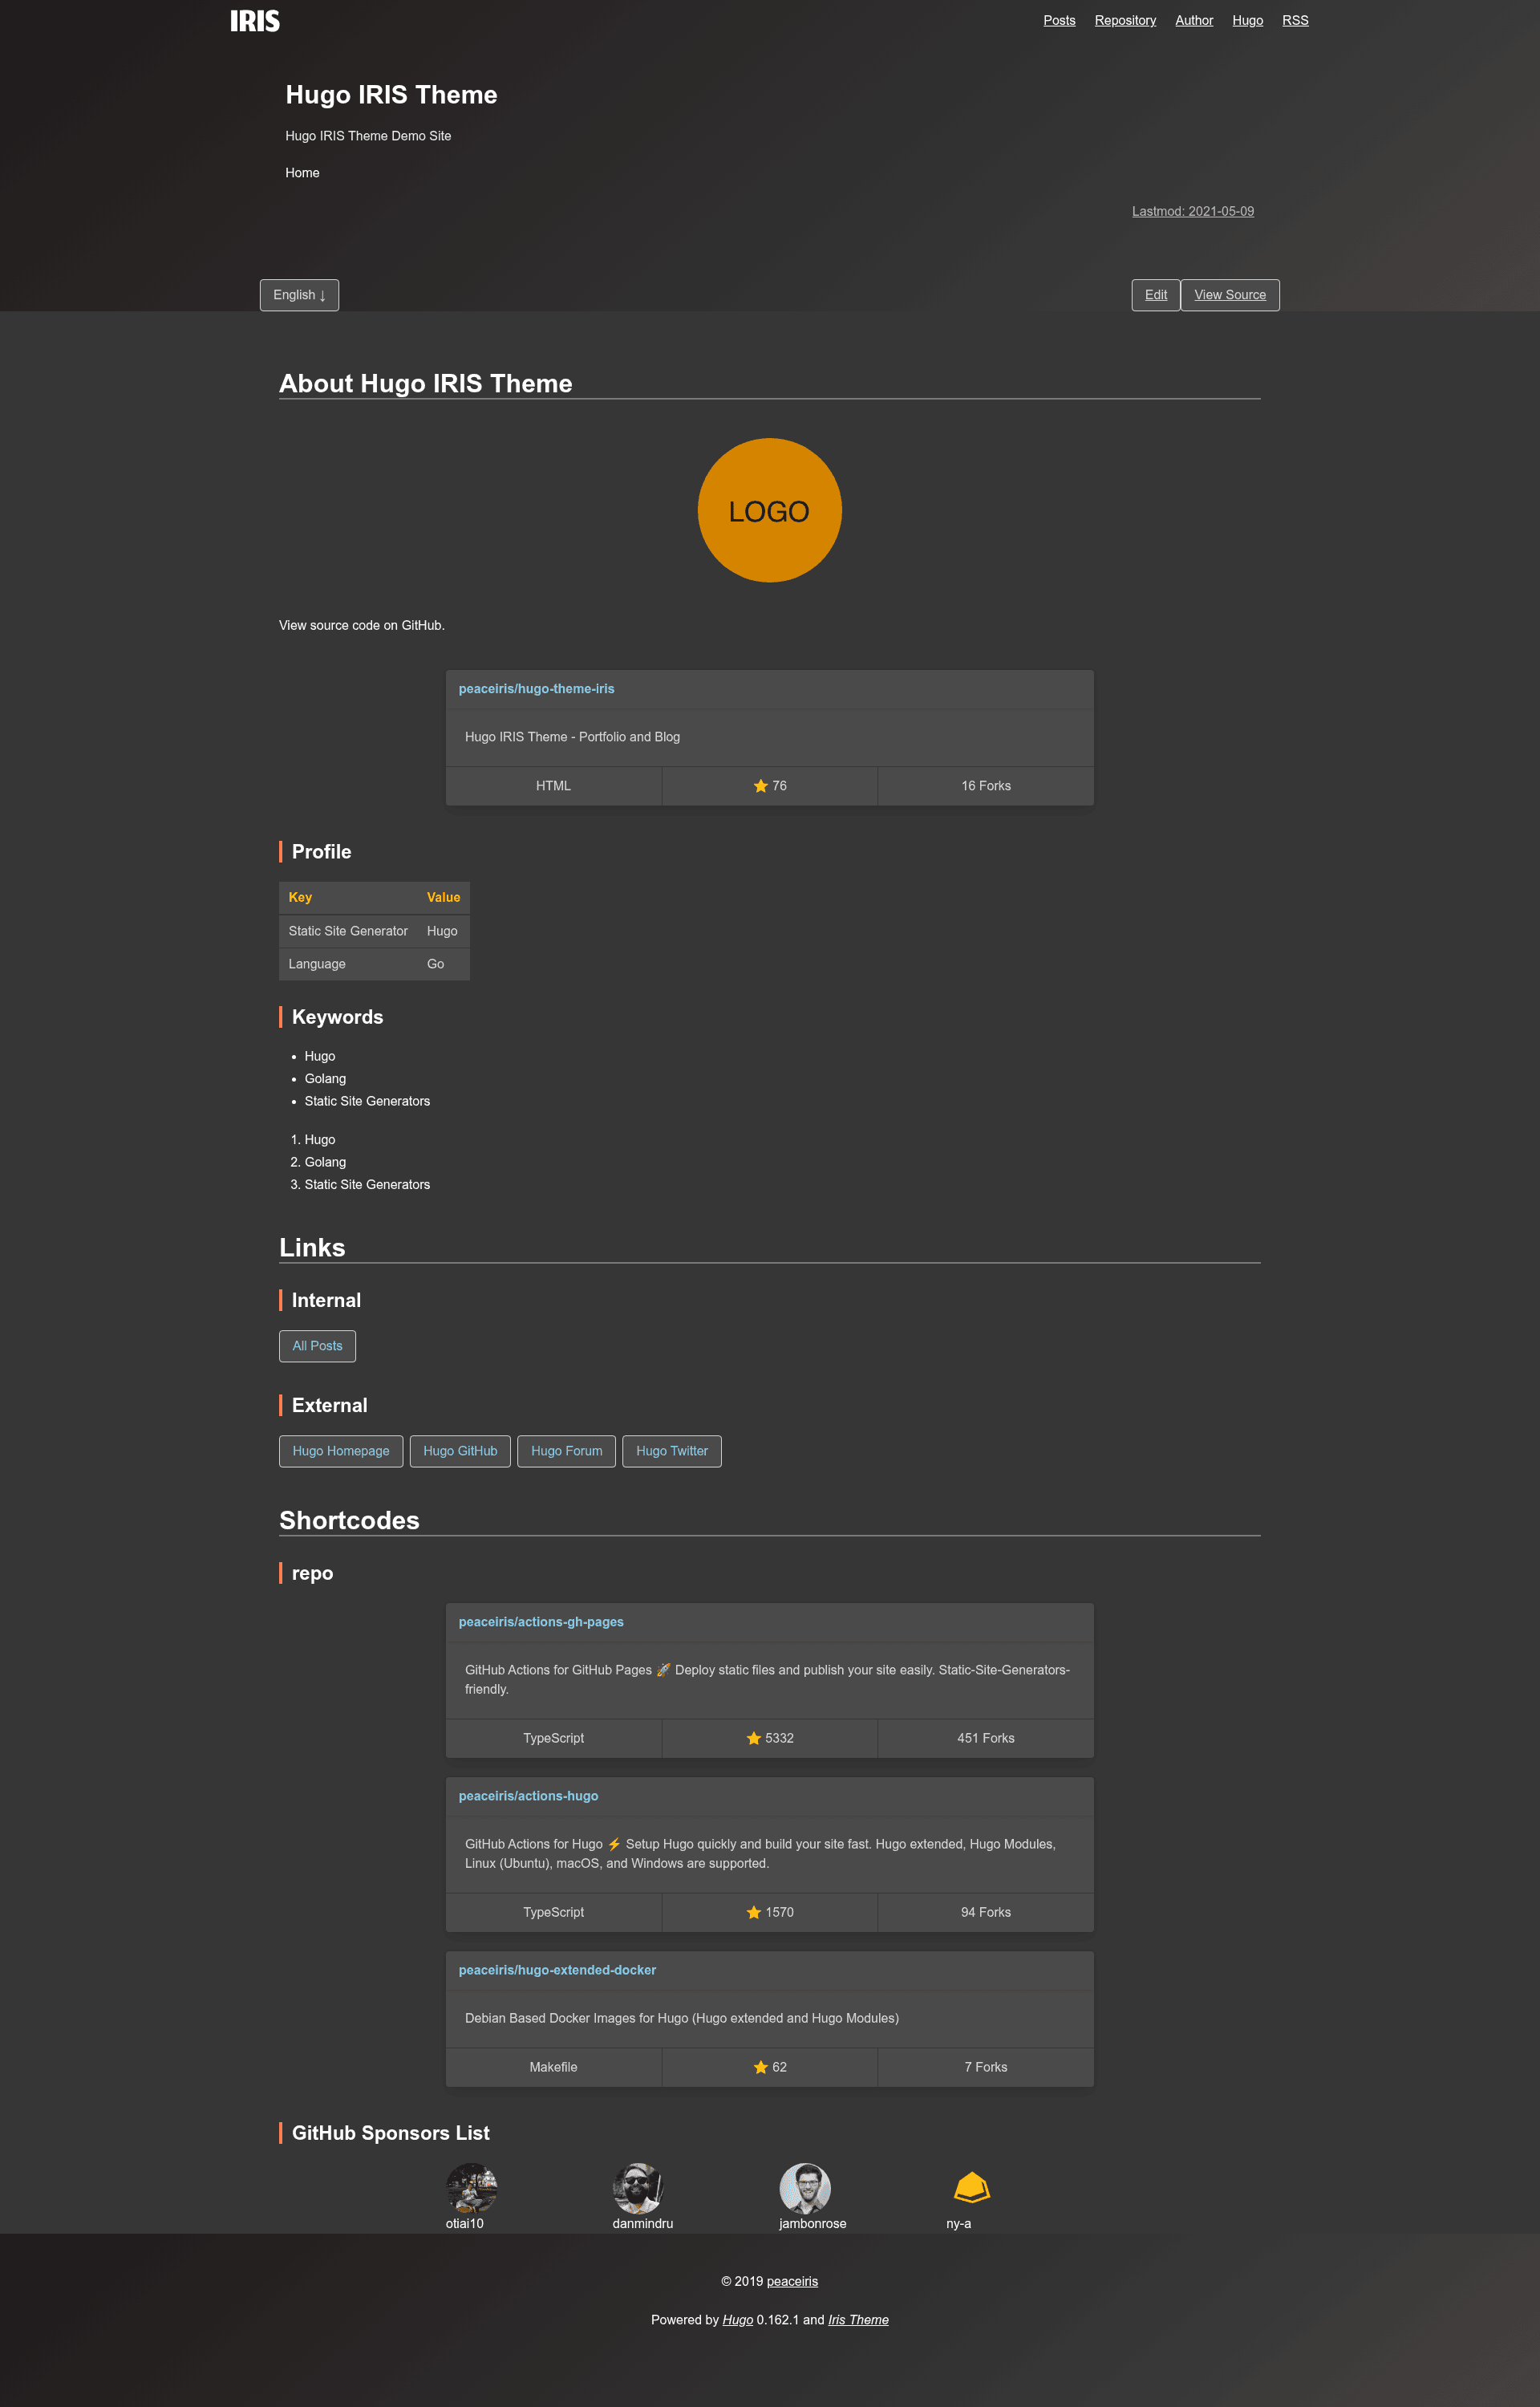Click the 94 Forks cell
1540x2407 pixels.
[x=985, y=1912]
